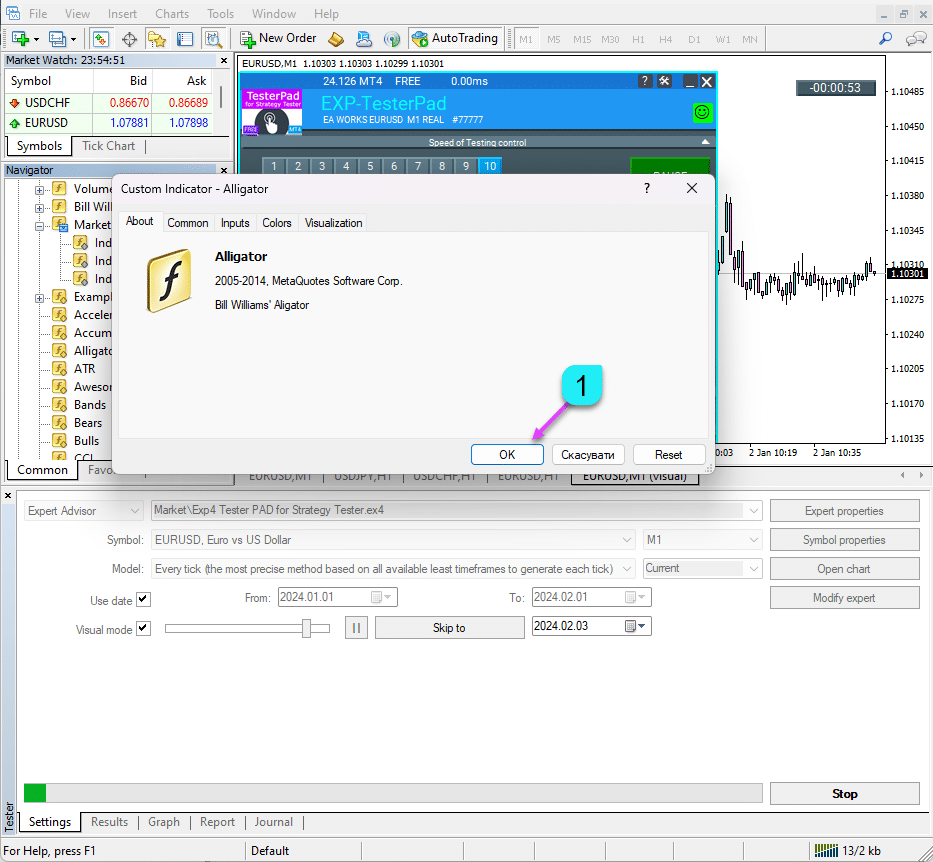This screenshot has width=933, height=862.
Task: Adjust the visual mode speed slider
Action: 308,628
